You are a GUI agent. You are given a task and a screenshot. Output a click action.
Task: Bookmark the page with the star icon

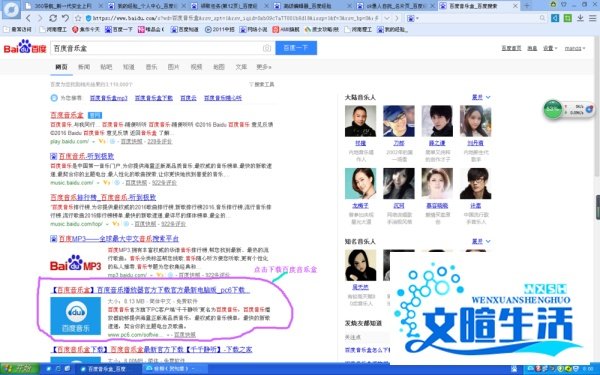pyautogui.click(x=78, y=18)
